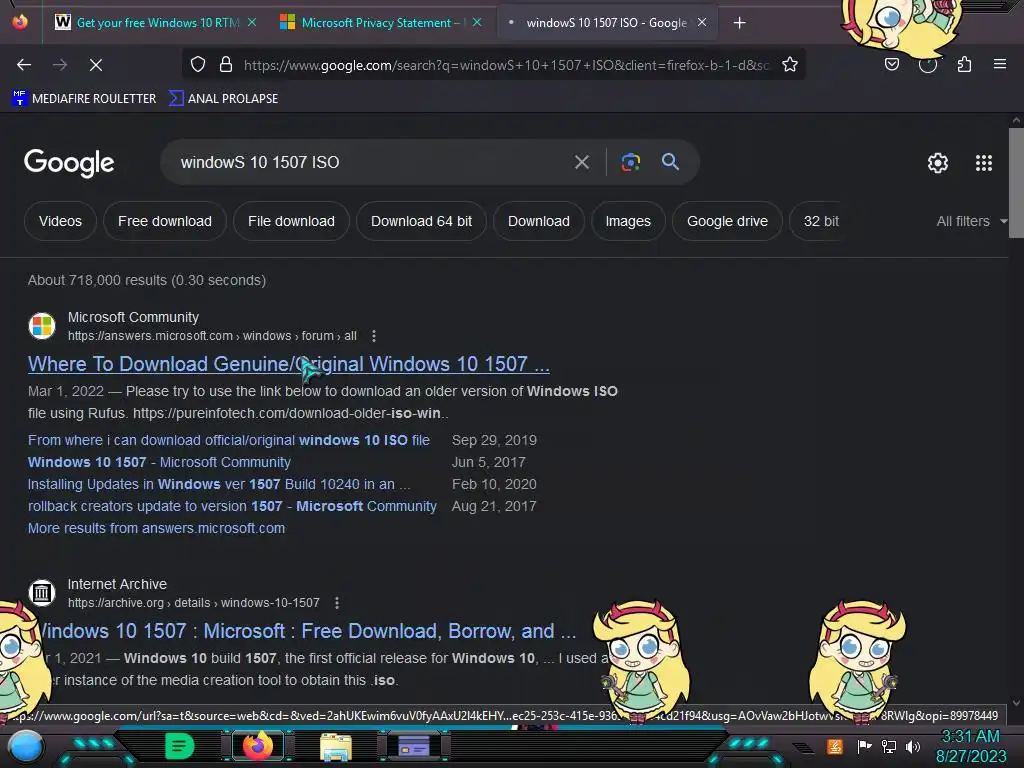Open the Firefox hamburger application menu

pos(999,64)
